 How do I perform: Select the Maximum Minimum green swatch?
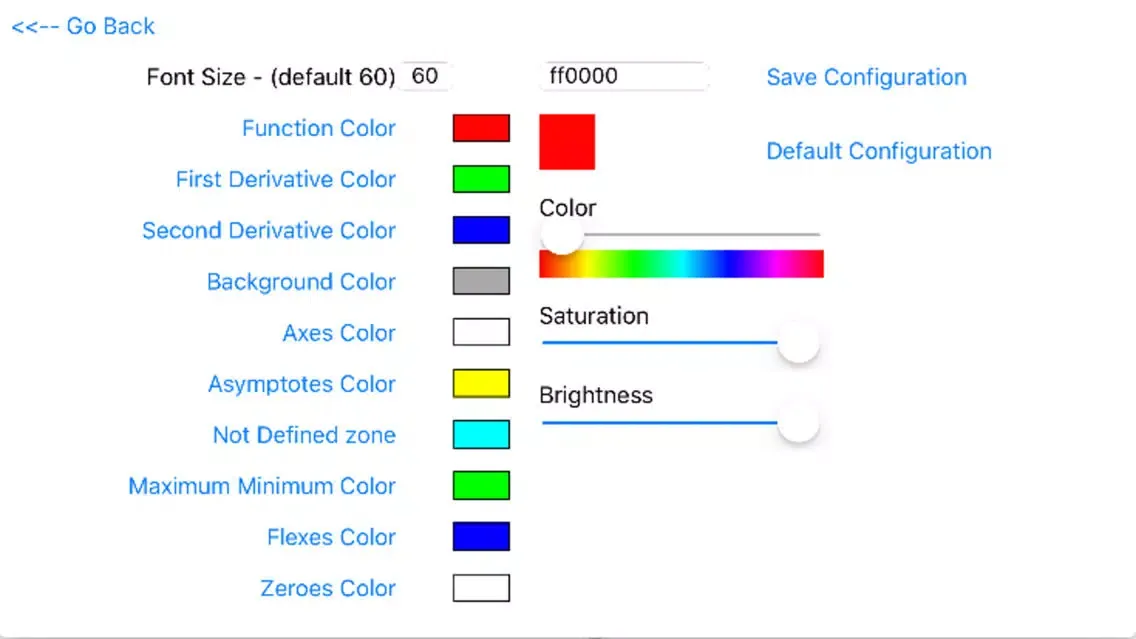pyautogui.click(x=481, y=486)
